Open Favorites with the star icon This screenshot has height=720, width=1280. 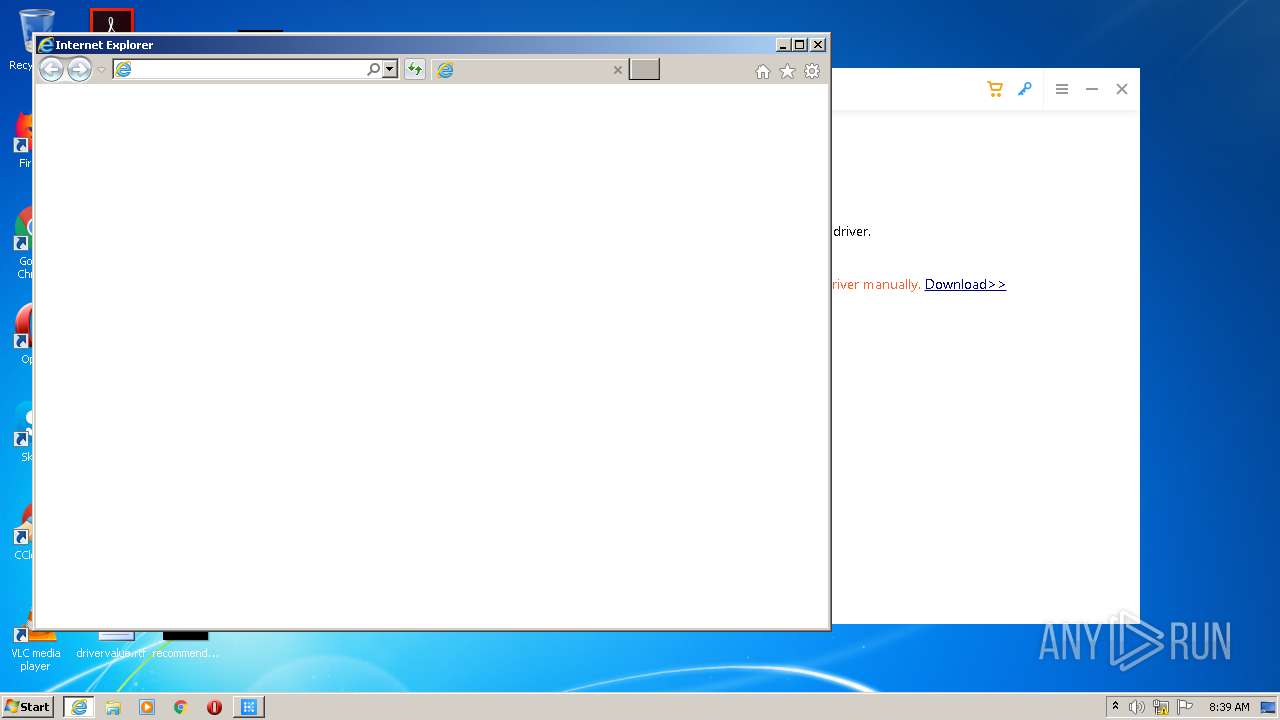tap(787, 71)
